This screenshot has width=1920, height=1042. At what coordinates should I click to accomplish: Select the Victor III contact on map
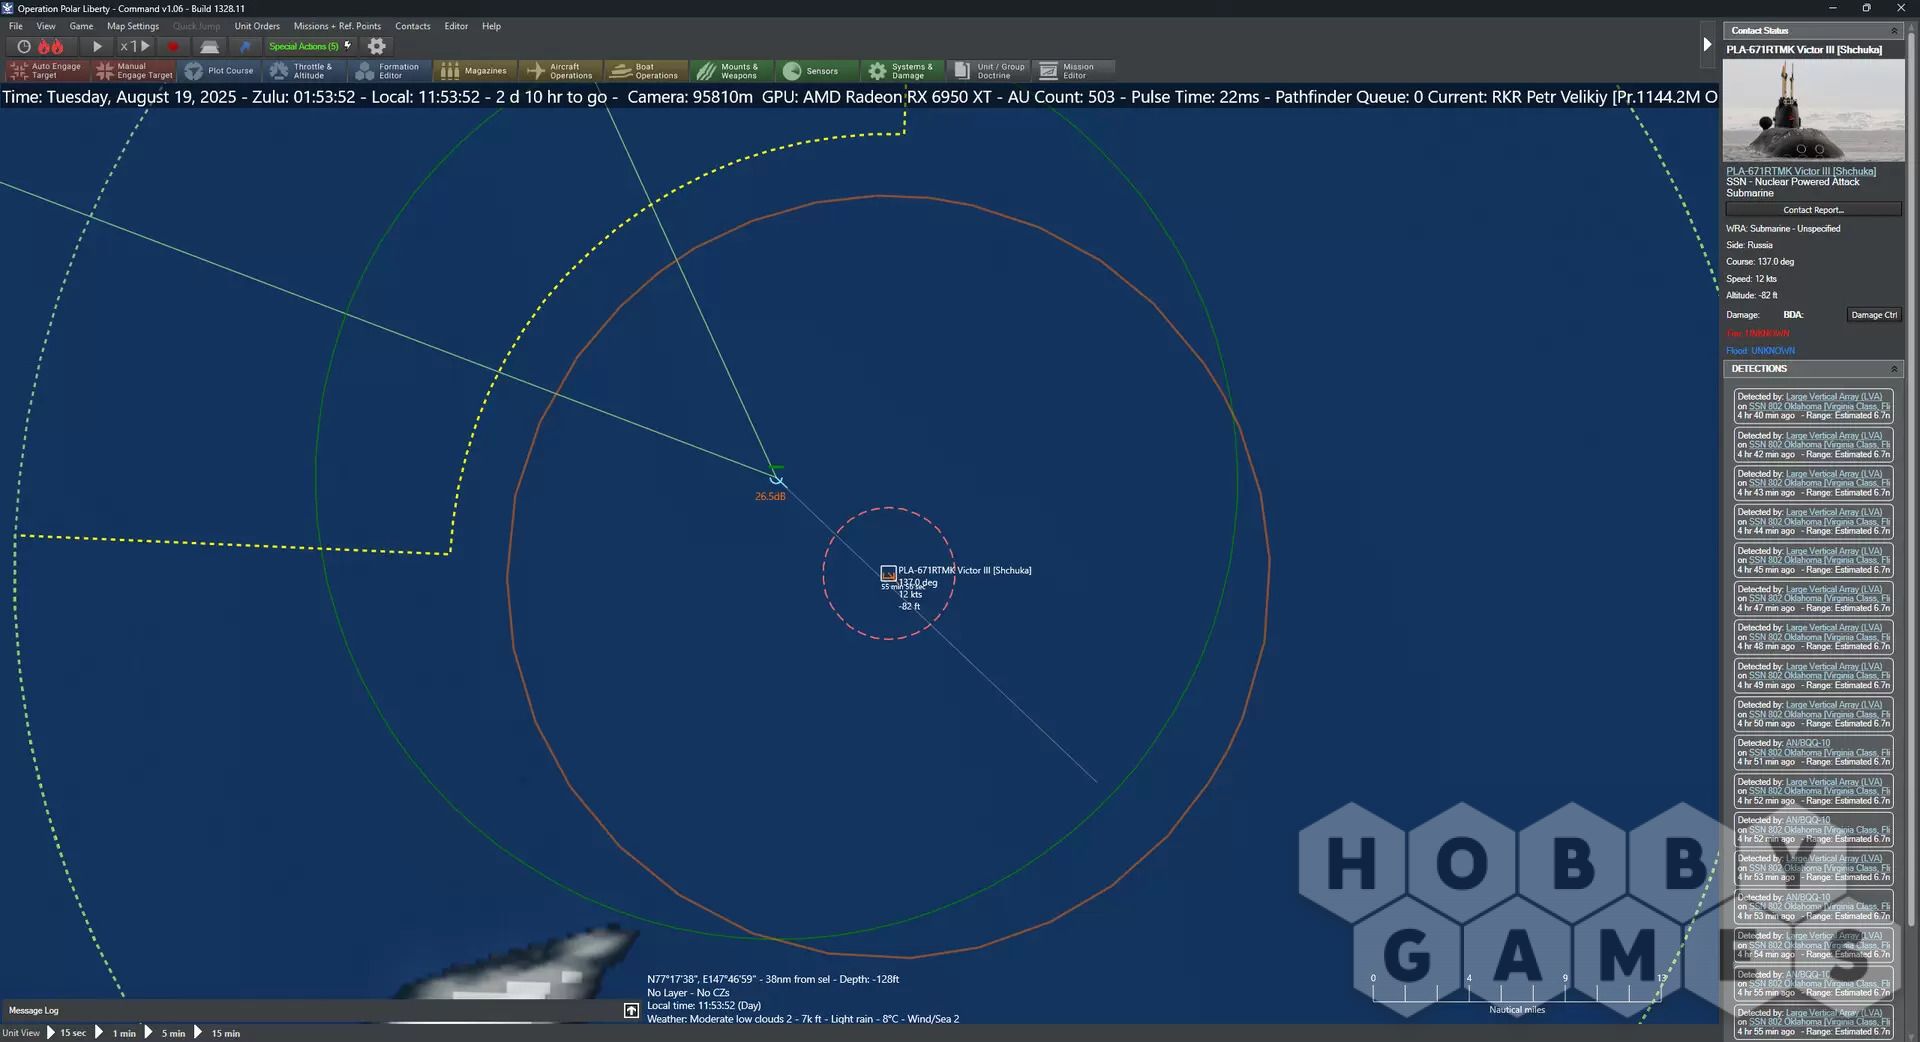(x=888, y=573)
